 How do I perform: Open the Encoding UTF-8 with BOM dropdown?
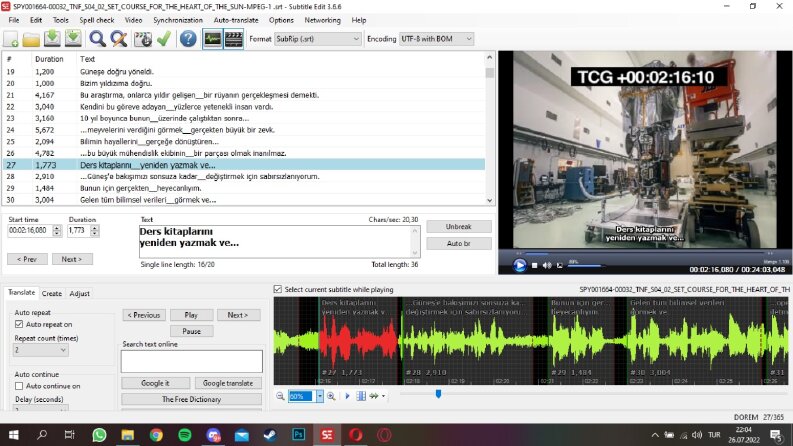coord(436,39)
